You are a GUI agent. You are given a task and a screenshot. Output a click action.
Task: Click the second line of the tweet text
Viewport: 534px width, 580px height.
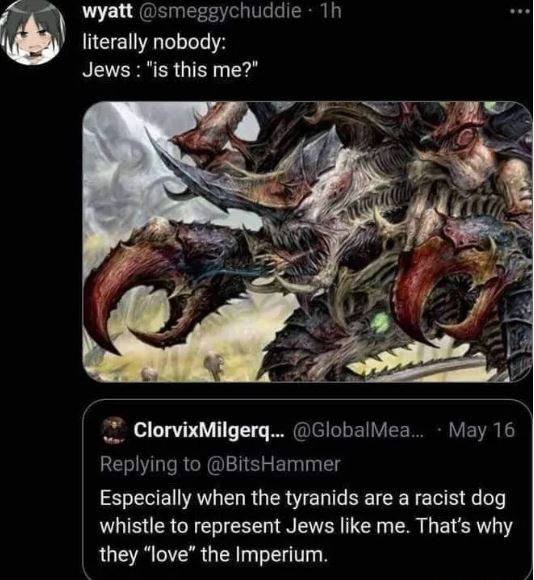pyautogui.click(x=170, y=69)
